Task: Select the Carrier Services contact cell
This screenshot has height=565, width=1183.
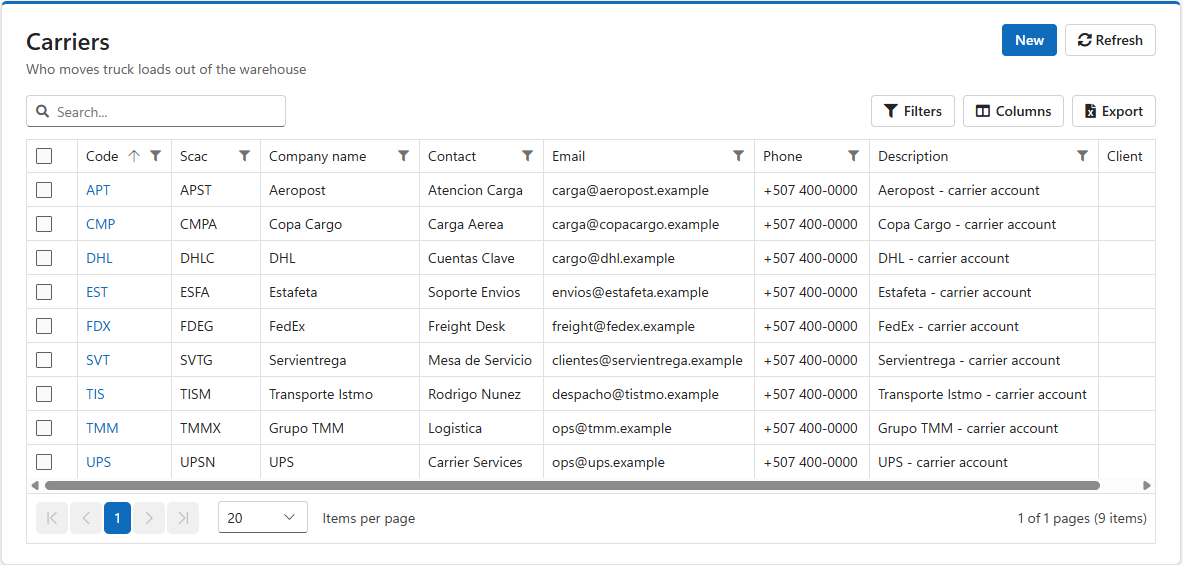Action: (x=481, y=462)
